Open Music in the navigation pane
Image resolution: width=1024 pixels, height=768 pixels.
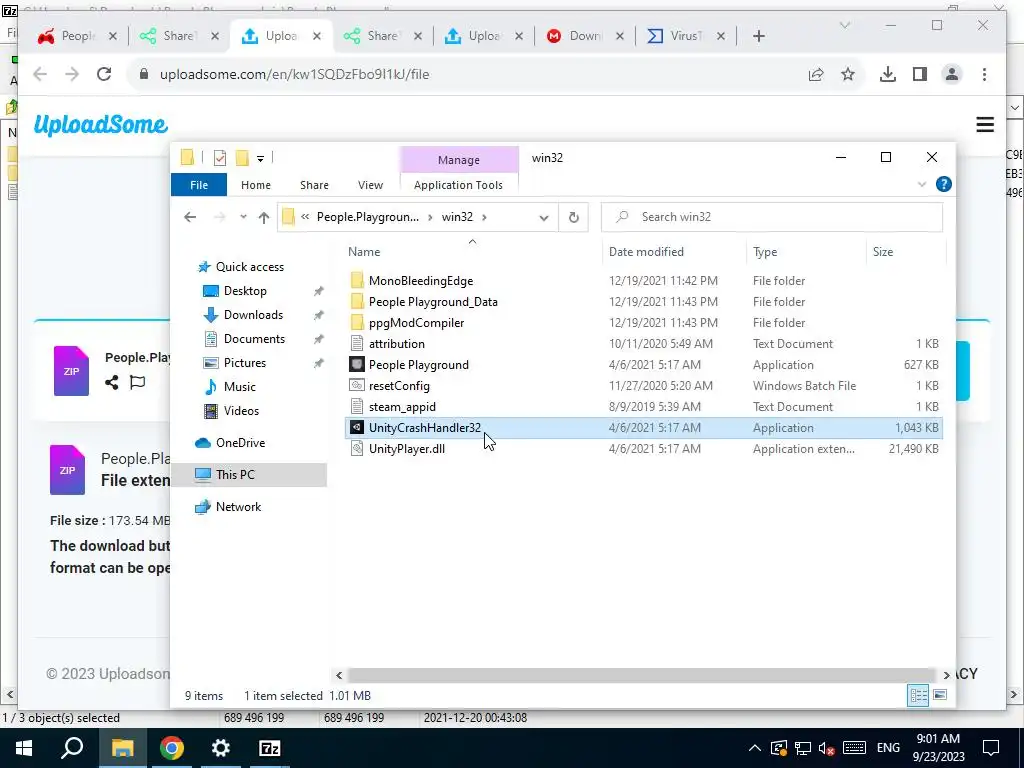coord(240,387)
